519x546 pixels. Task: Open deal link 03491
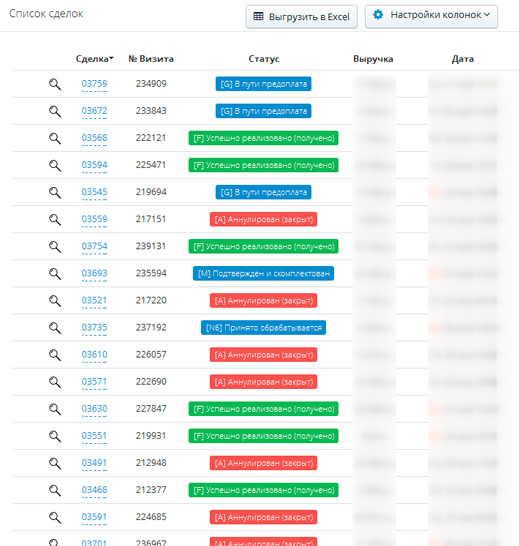tap(94, 463)
